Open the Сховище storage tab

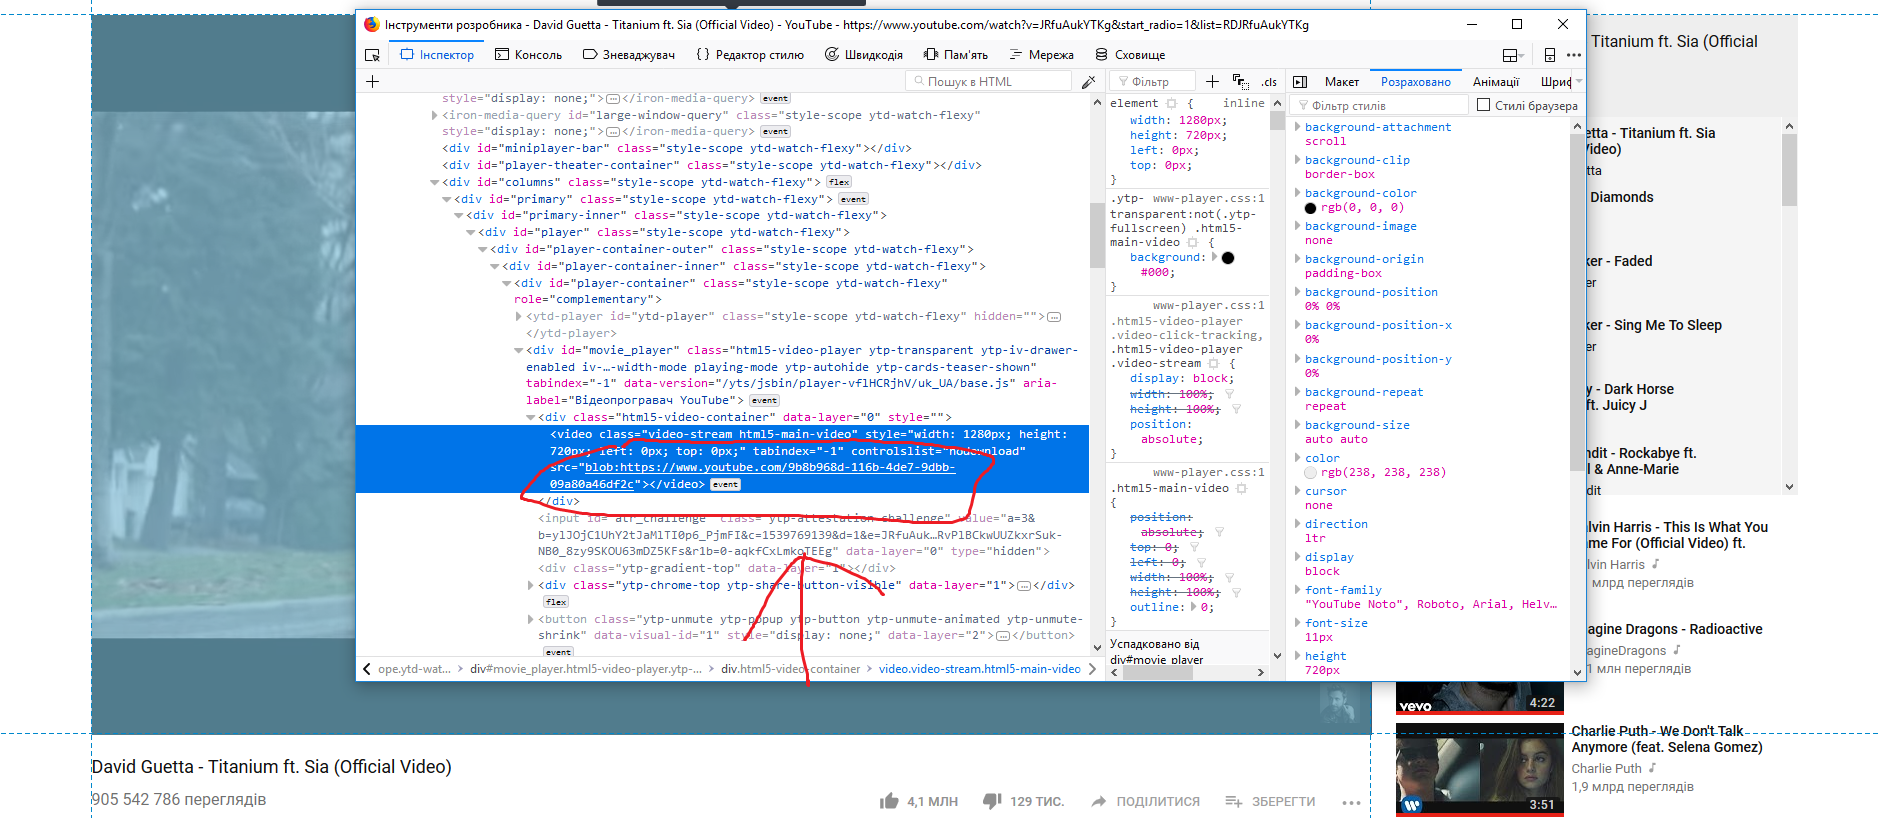(x=1131, y=55)
